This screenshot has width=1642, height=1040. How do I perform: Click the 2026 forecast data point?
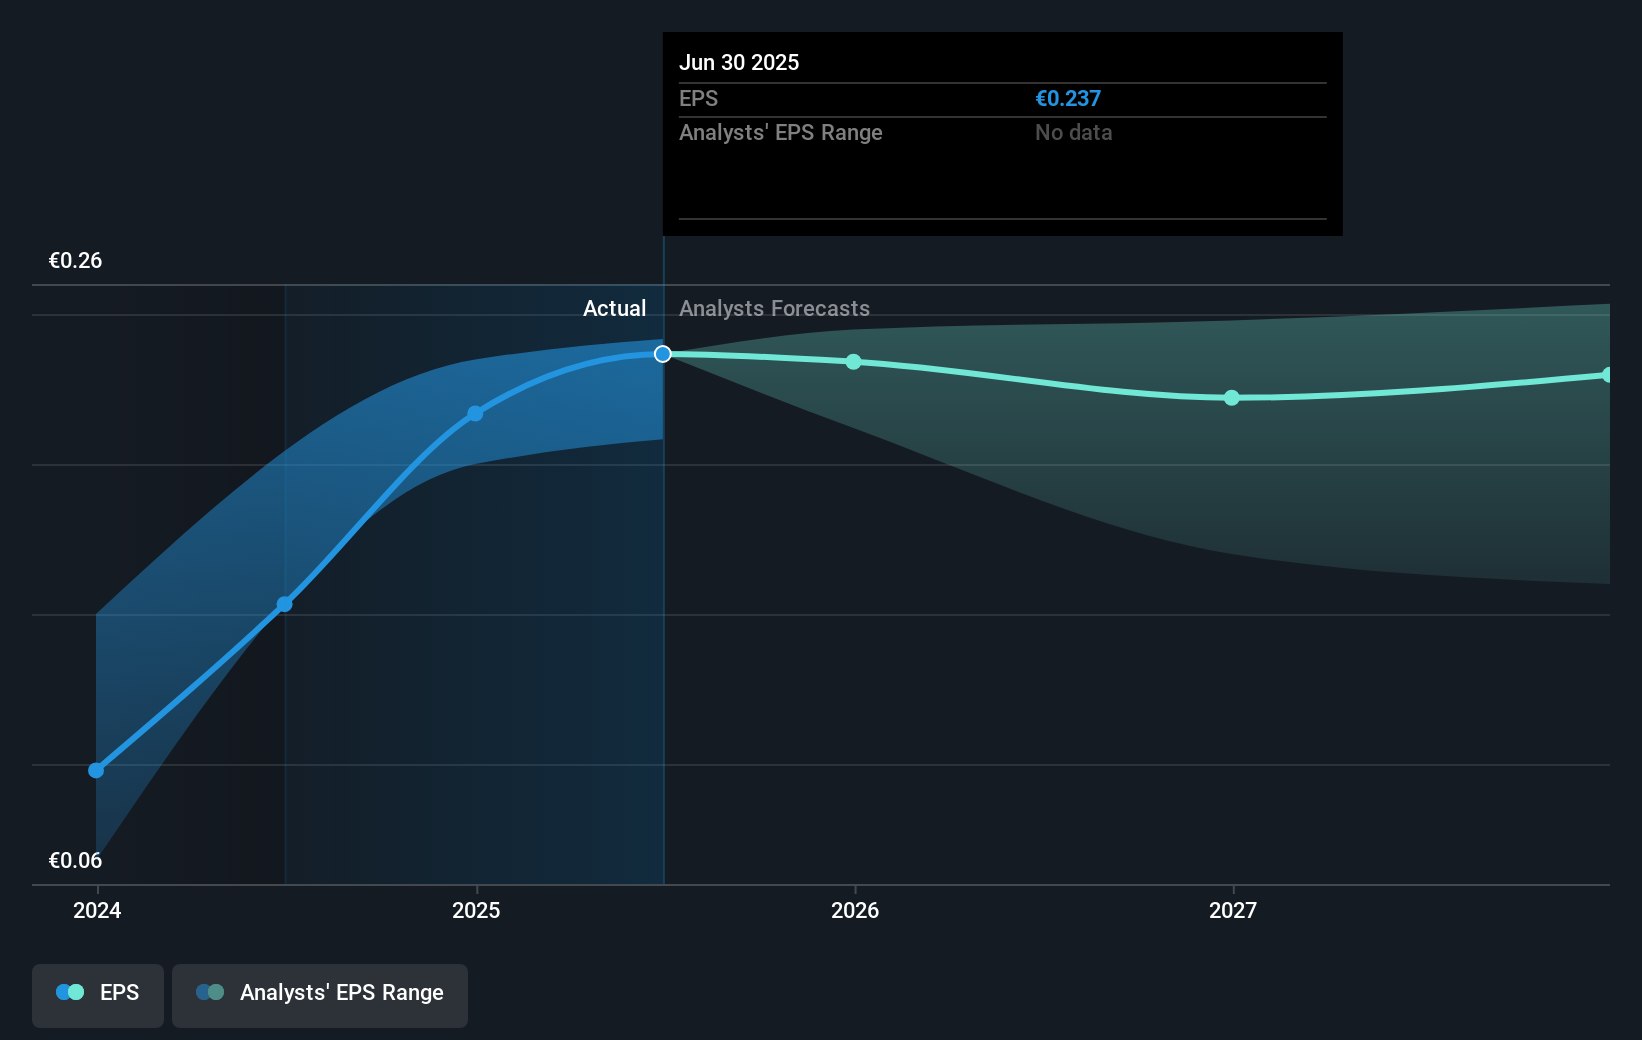853,362
